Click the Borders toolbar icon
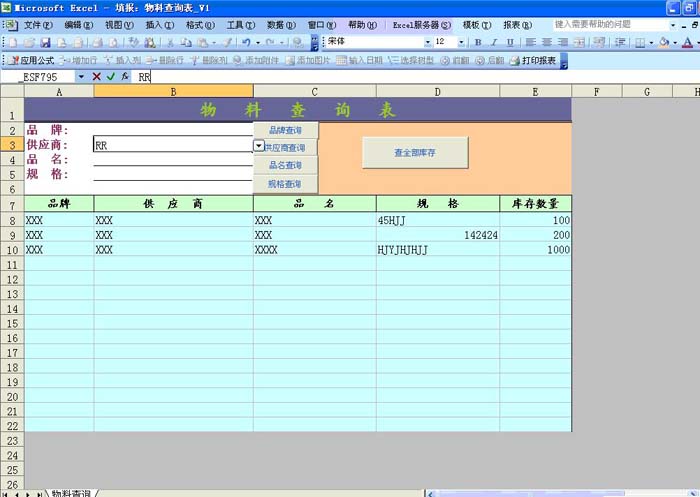 point(640,42)
